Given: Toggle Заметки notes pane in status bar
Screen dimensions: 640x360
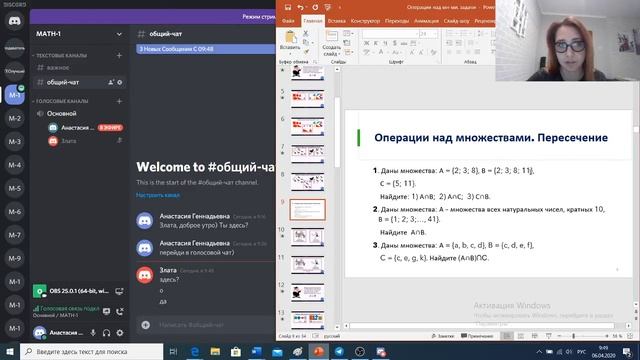Looking at the screenshot, I should coord(443,336).
